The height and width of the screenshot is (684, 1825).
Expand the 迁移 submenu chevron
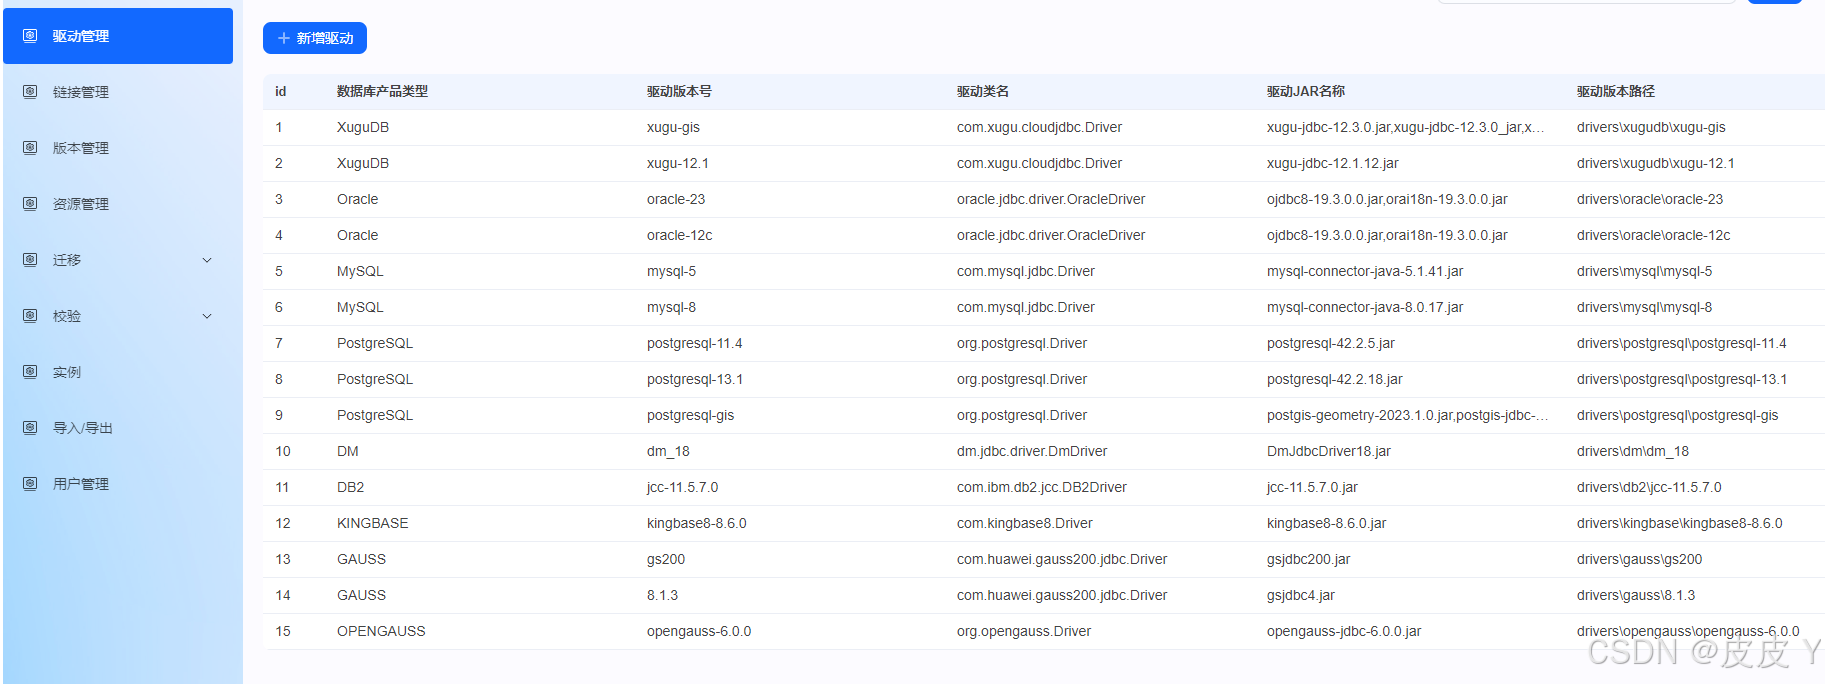(207, 260)
